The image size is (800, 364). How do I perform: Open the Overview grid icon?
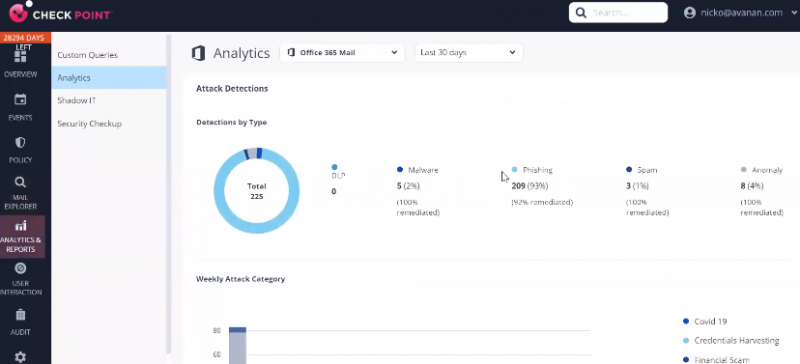click(x=20, y=57)
